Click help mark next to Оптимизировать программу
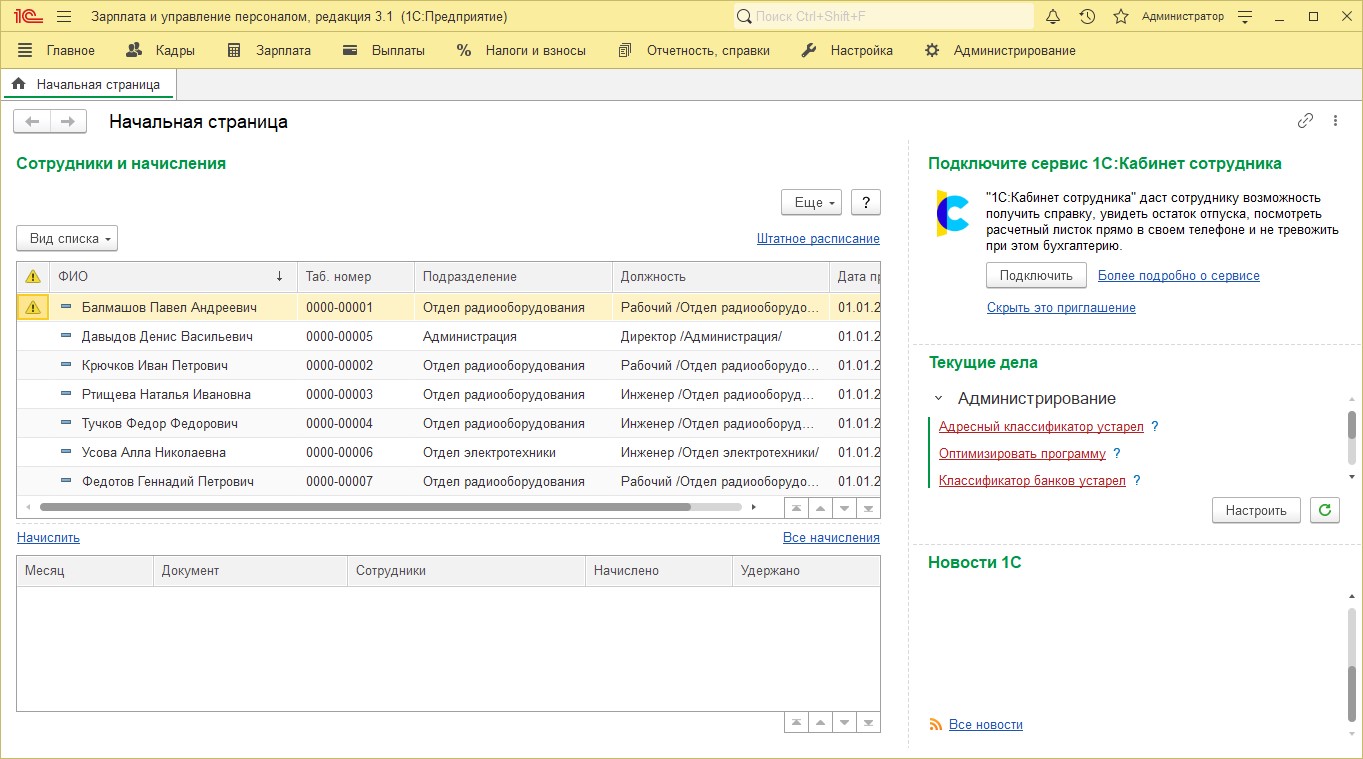Viewport: 1363px width, 759px height. coord(1117,453)
